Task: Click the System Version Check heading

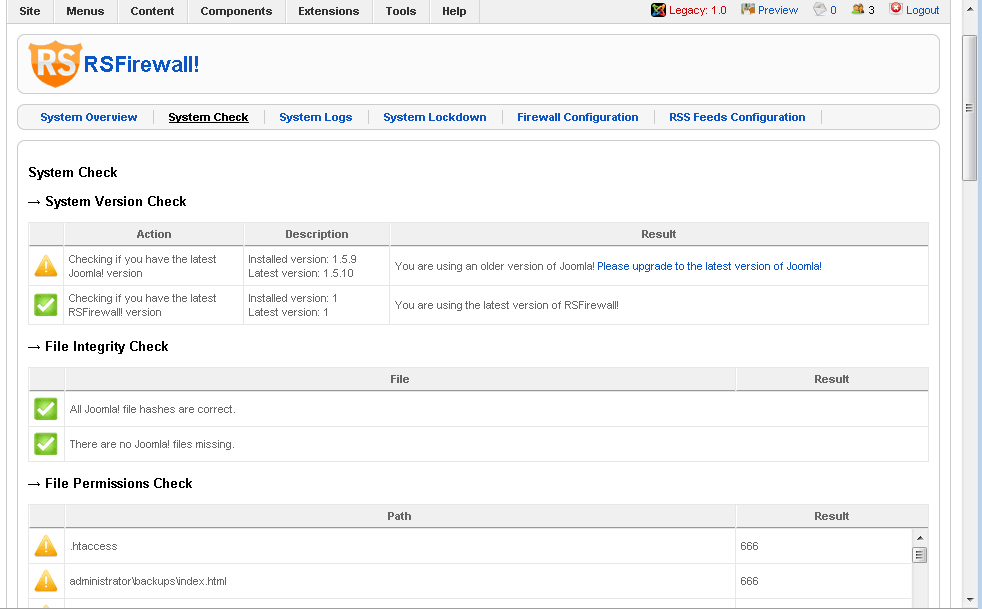Action: click(x=116, y=202)
